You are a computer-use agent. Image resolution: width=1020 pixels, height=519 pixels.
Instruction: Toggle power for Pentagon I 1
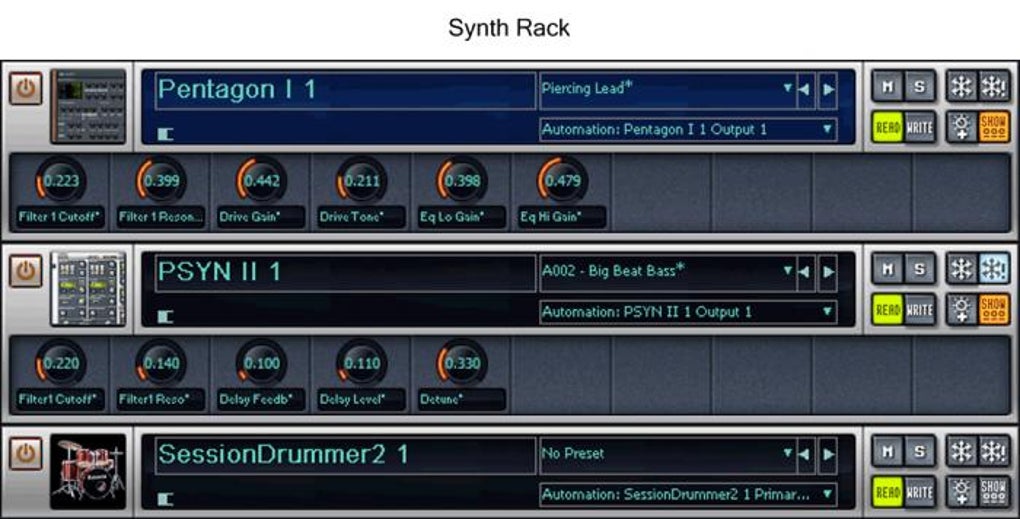(26, 88)
